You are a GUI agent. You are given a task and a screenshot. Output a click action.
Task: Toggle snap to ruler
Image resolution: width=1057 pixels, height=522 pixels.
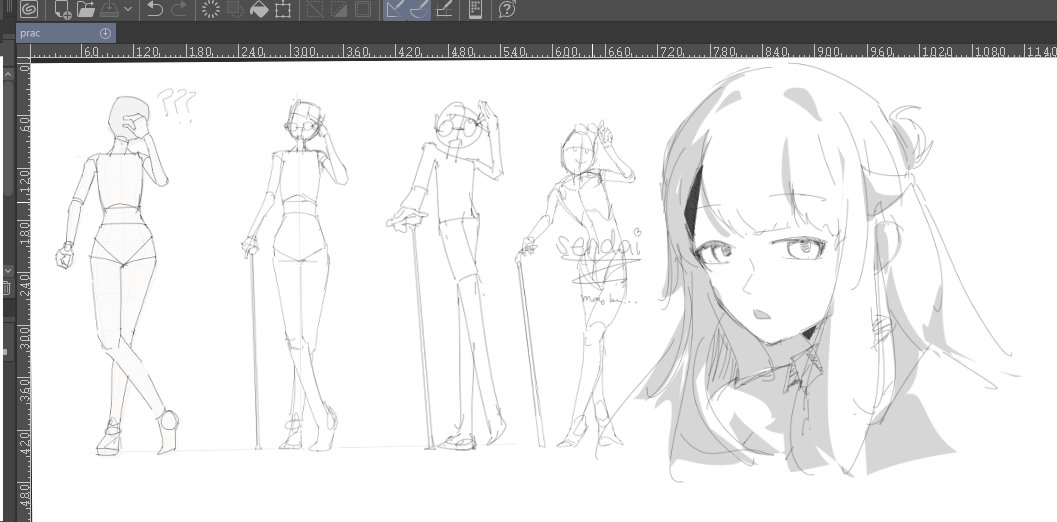click(x=395, y=9)
